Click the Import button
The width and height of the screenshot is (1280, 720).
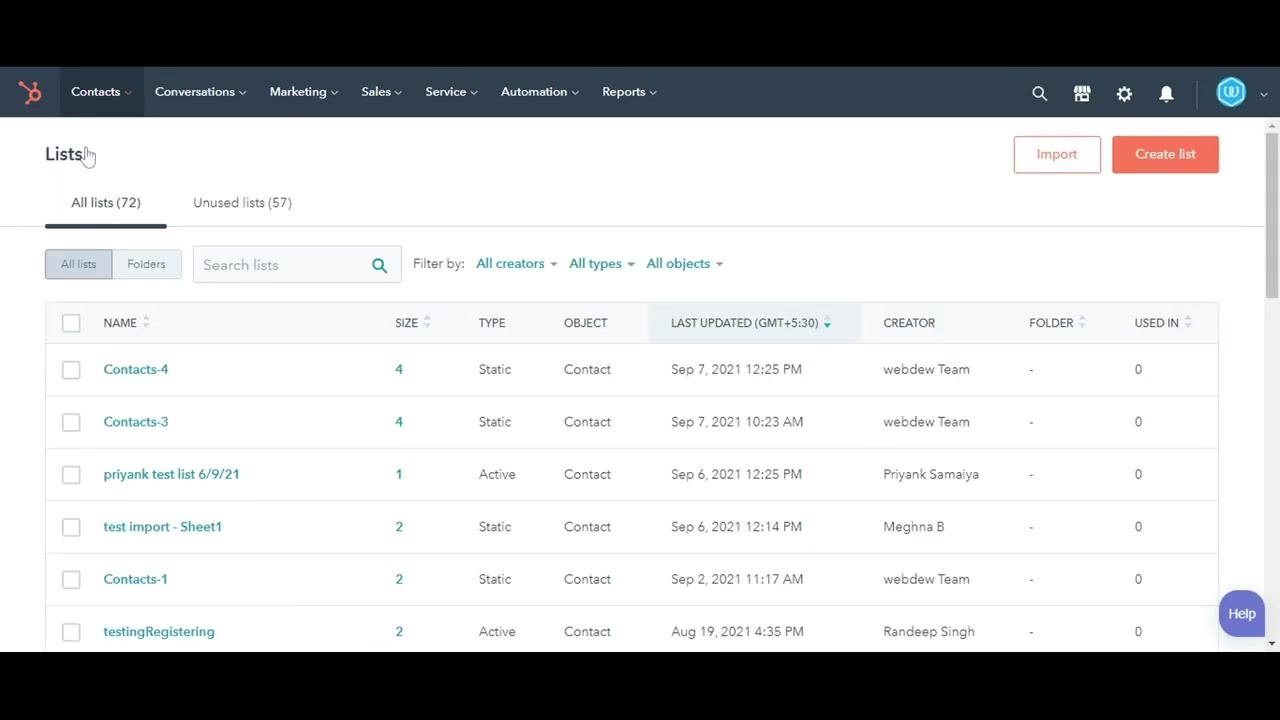pos(1057,155)
